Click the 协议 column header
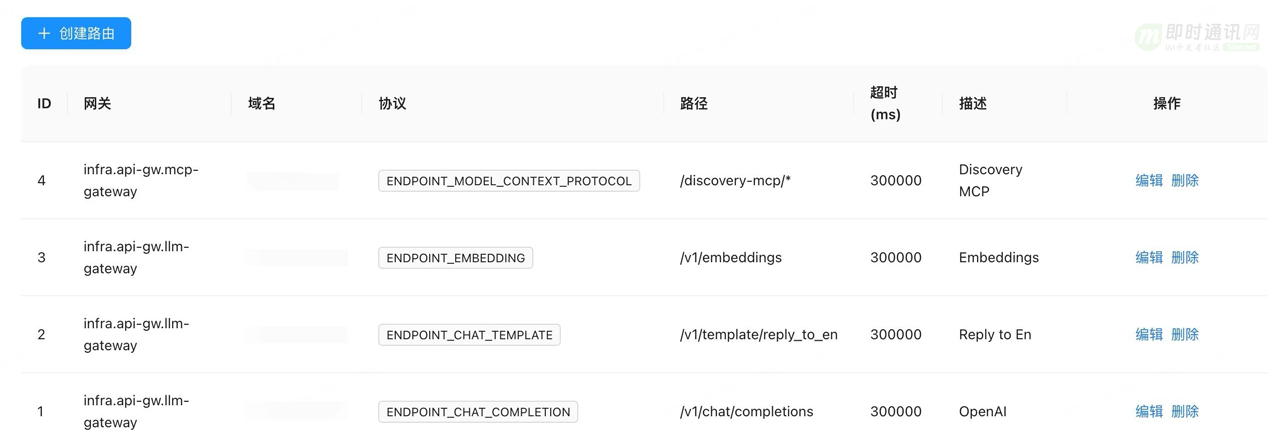The image size is (1271, 443). click(x=393, y=103)
